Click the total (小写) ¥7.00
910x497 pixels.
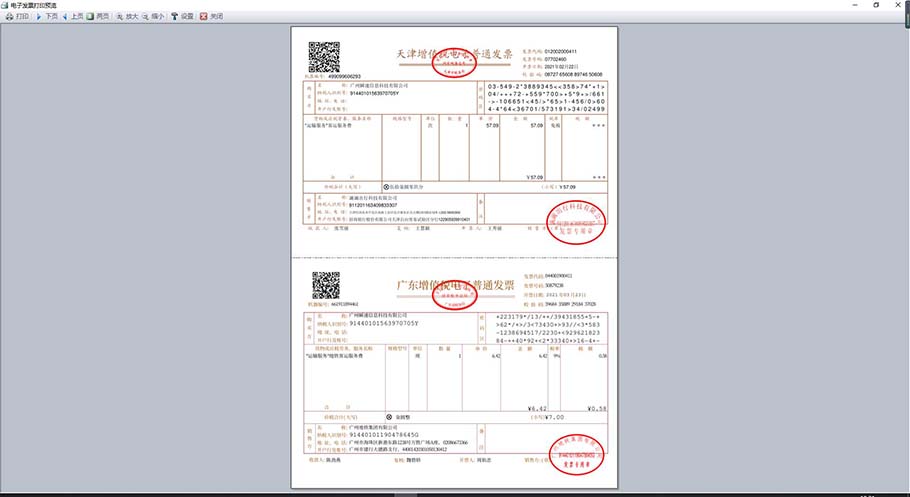click(x=556, y=417)
